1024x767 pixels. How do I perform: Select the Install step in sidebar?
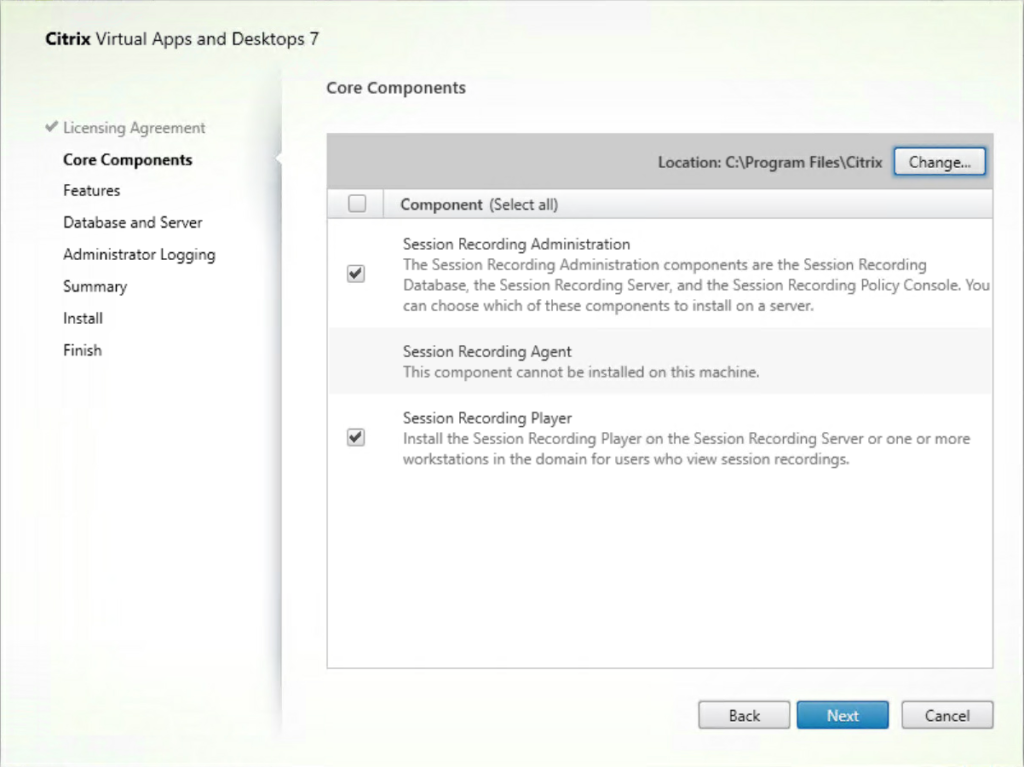pyautogui.click(x=83, y=318)
